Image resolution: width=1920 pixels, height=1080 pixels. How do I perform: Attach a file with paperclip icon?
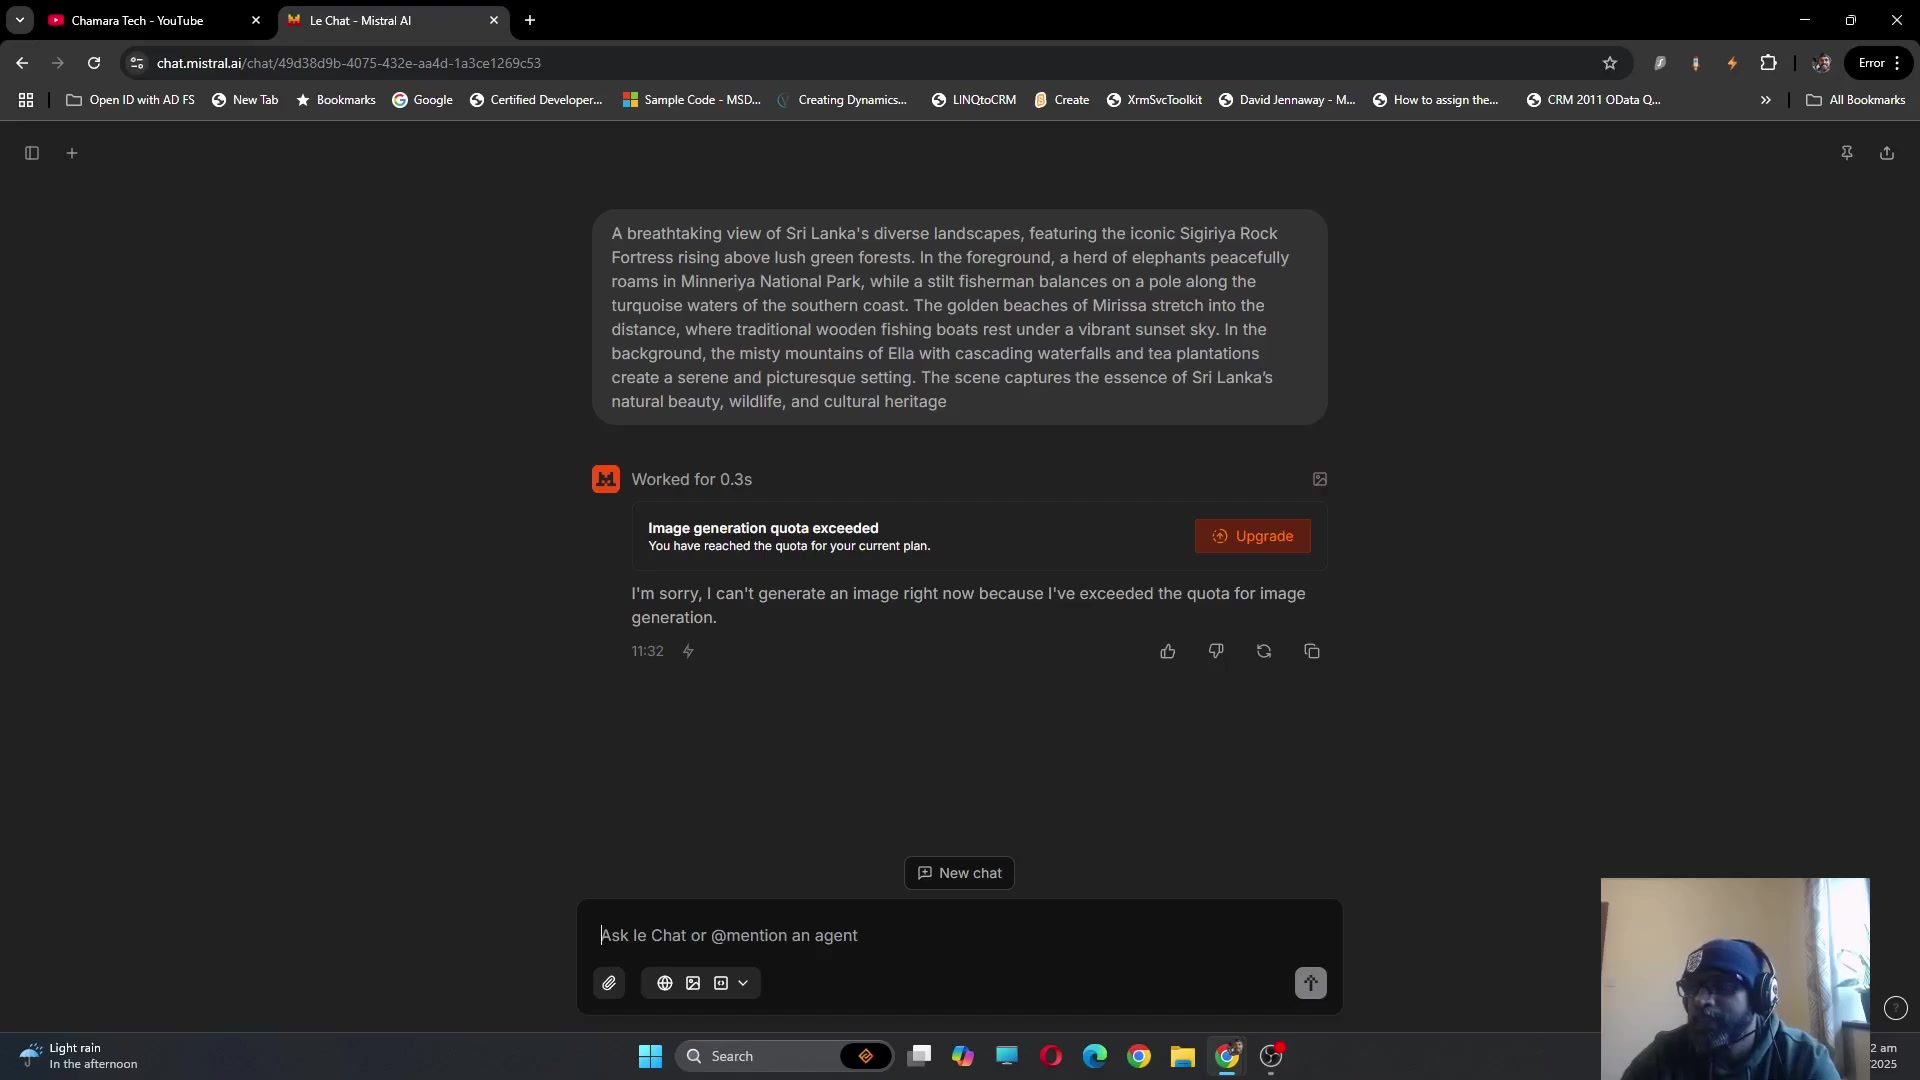[609, 983]
